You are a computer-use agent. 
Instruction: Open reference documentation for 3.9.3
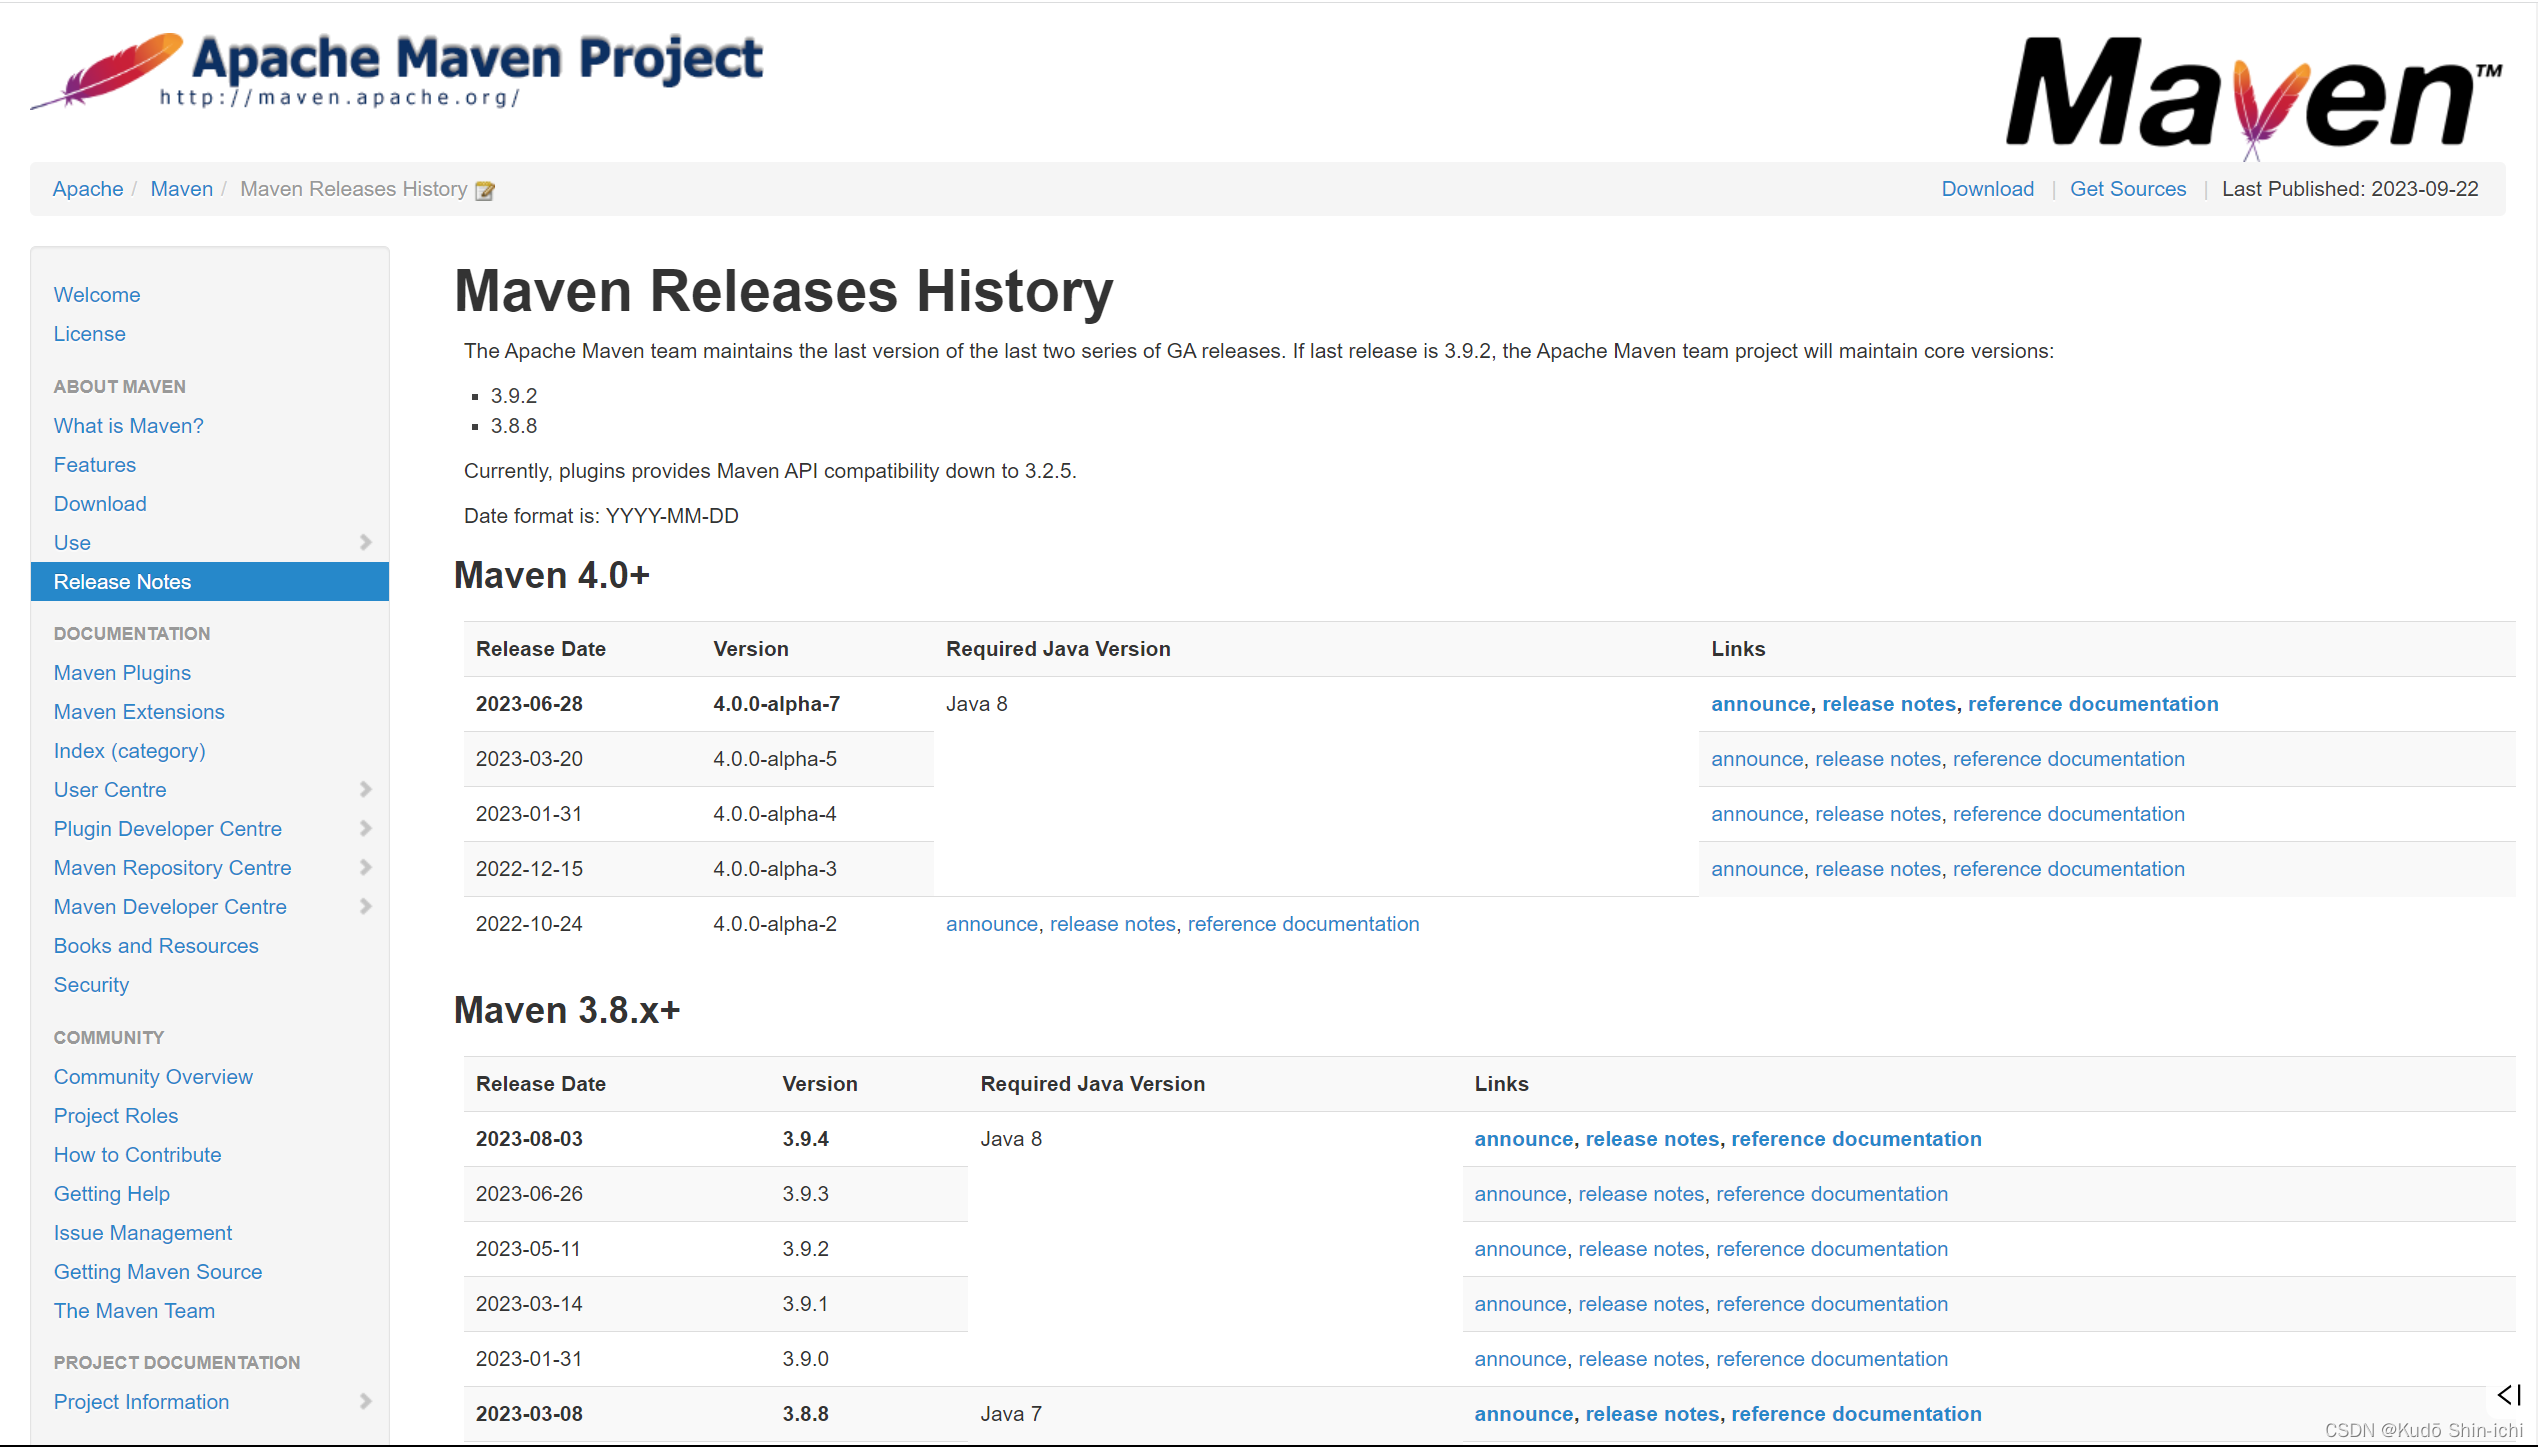pos(1831,1194)
